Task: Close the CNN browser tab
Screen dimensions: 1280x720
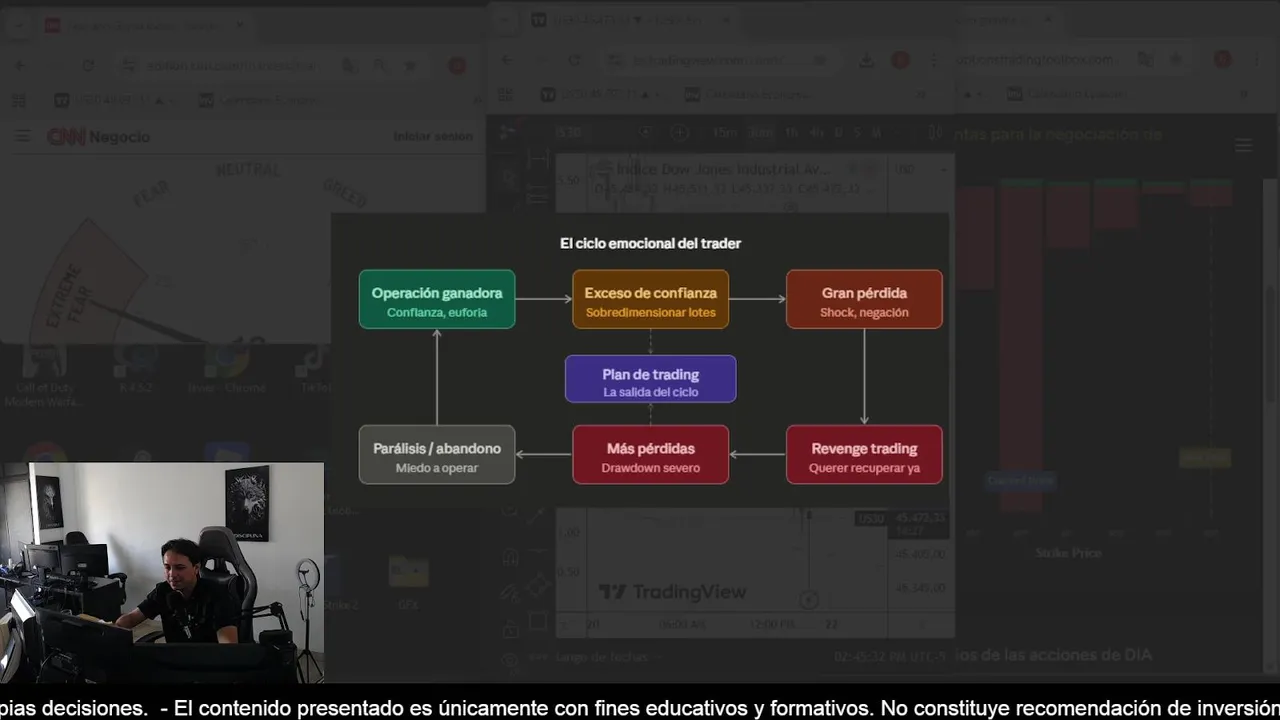Action: [x=240, y=25]
